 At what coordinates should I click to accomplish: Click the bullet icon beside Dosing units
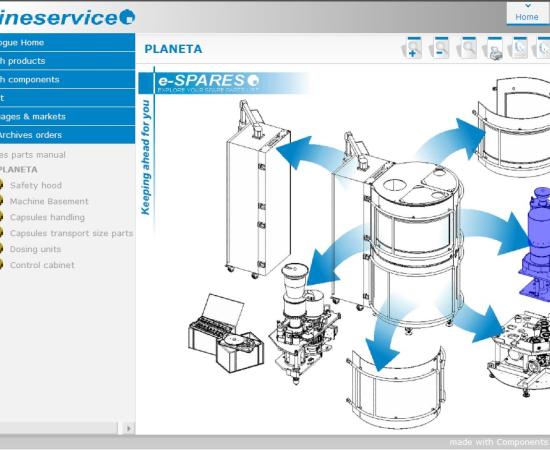pos(1,249)
